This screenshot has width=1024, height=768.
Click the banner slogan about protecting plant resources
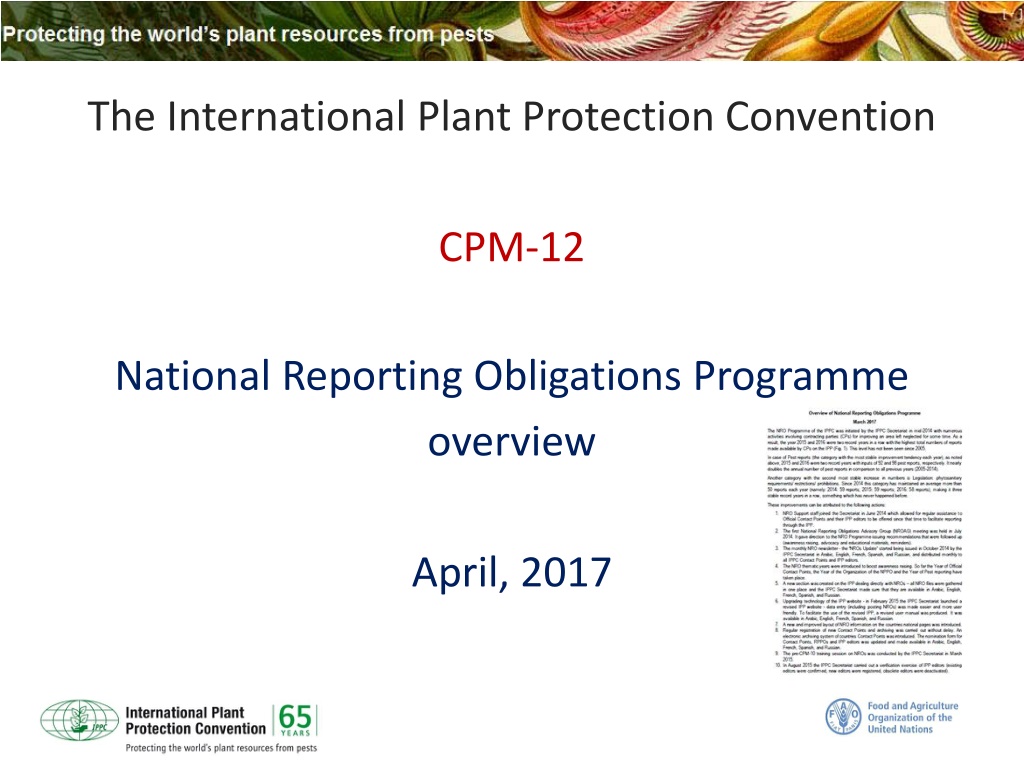tap(248, 34)
